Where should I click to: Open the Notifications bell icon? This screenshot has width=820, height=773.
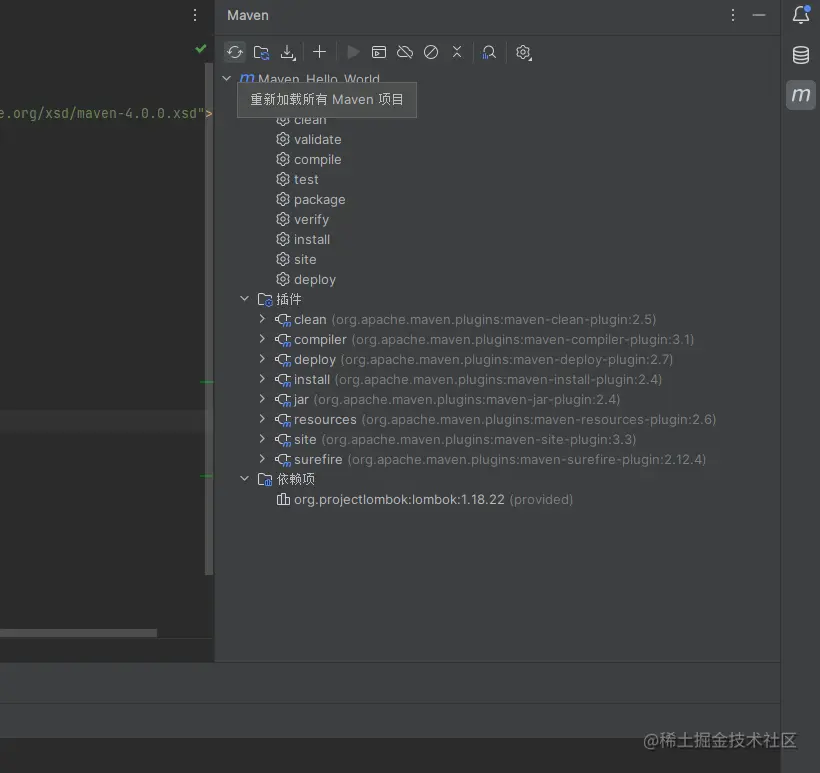coord(801,15)
